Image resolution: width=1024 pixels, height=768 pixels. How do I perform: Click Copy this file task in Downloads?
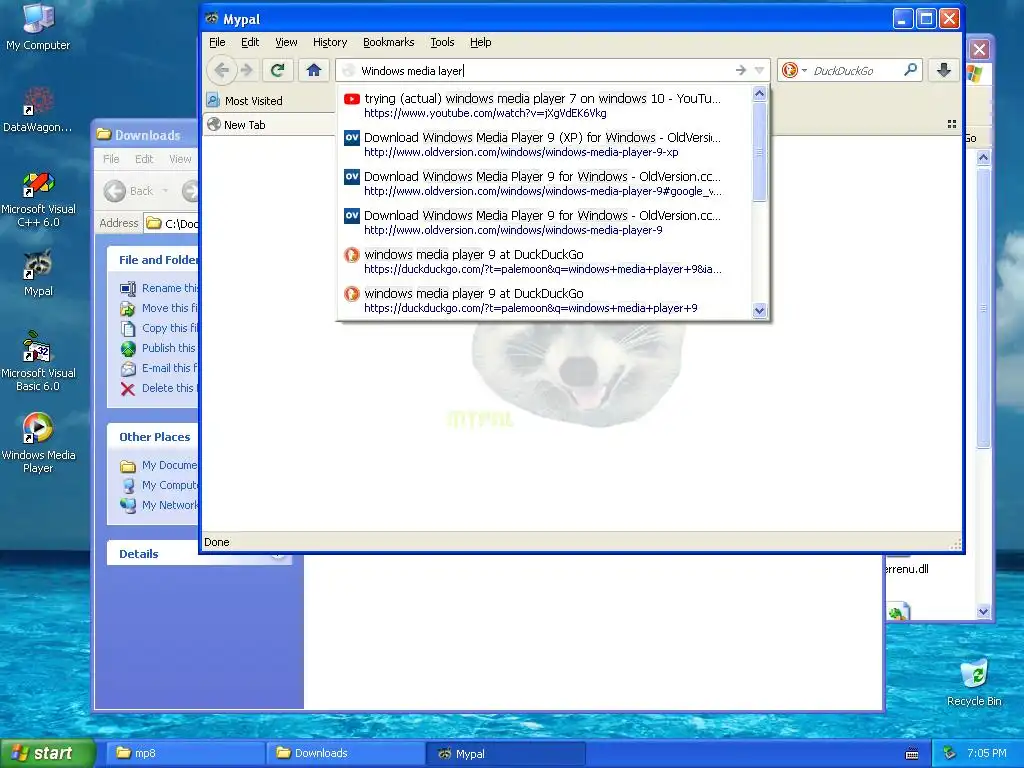[159, 328]
